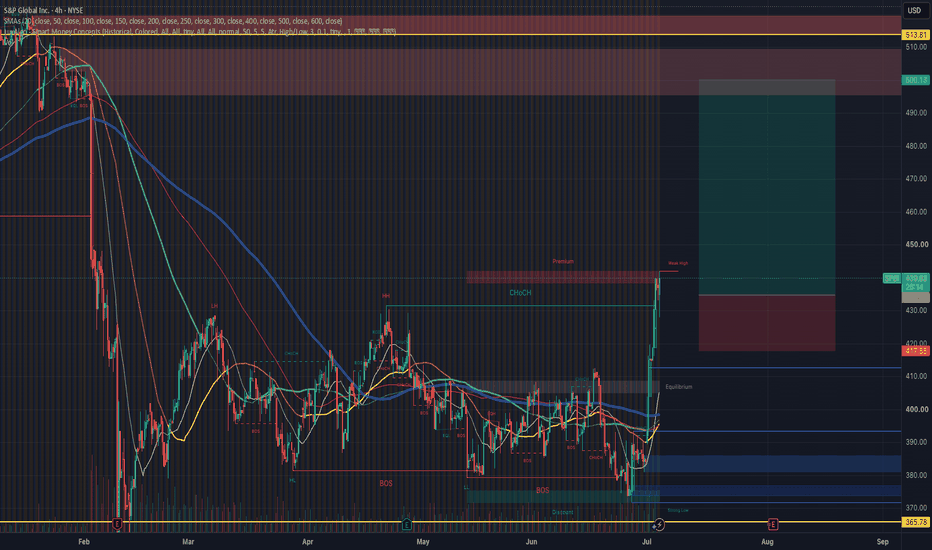Click the lightning bolt event icon near Jul
The width and height of the screenshot is (932, 550).
(659, 524)
